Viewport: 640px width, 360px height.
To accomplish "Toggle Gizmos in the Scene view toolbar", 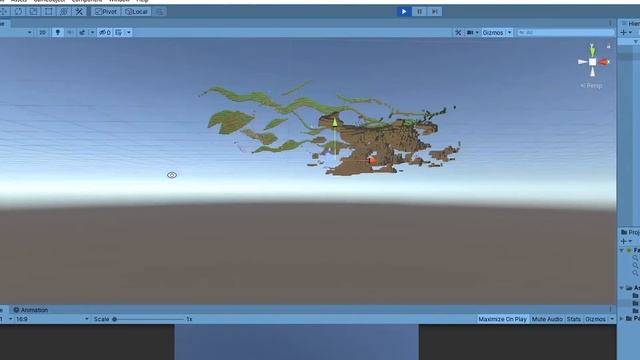I will (x=493, y=32).
